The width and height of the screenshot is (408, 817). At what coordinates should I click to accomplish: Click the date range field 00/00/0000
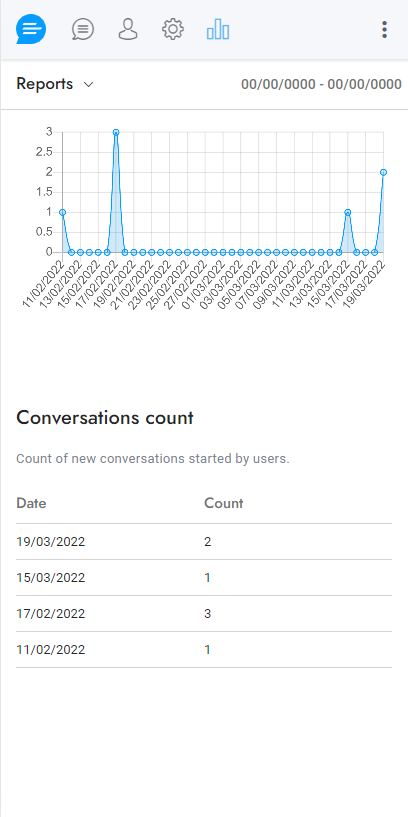click(322, 84)
